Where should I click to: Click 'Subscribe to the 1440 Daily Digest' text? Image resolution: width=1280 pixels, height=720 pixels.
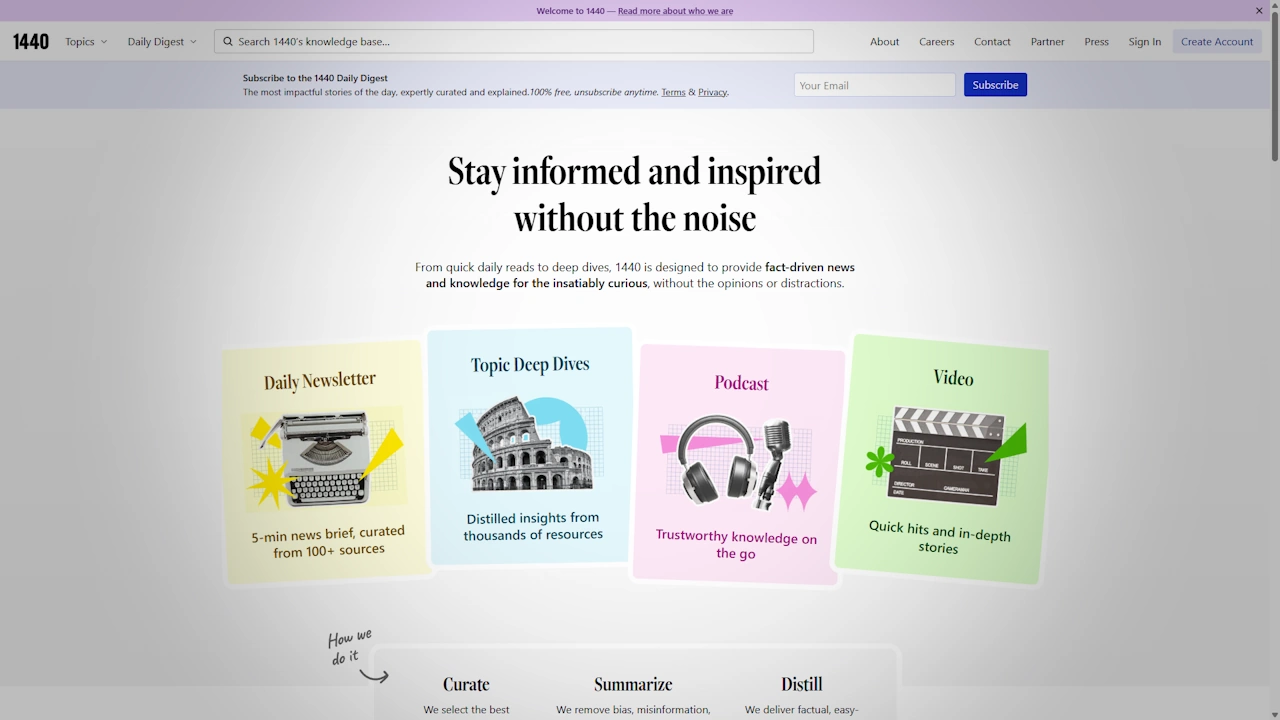(x=315, y=78)
